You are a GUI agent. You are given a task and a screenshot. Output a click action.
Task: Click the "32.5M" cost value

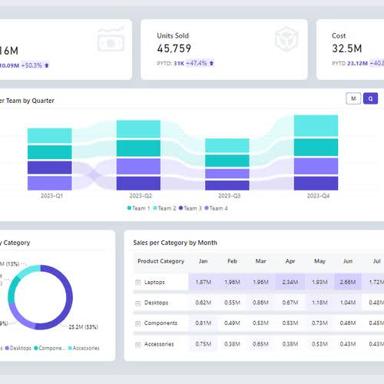[347, 49]
